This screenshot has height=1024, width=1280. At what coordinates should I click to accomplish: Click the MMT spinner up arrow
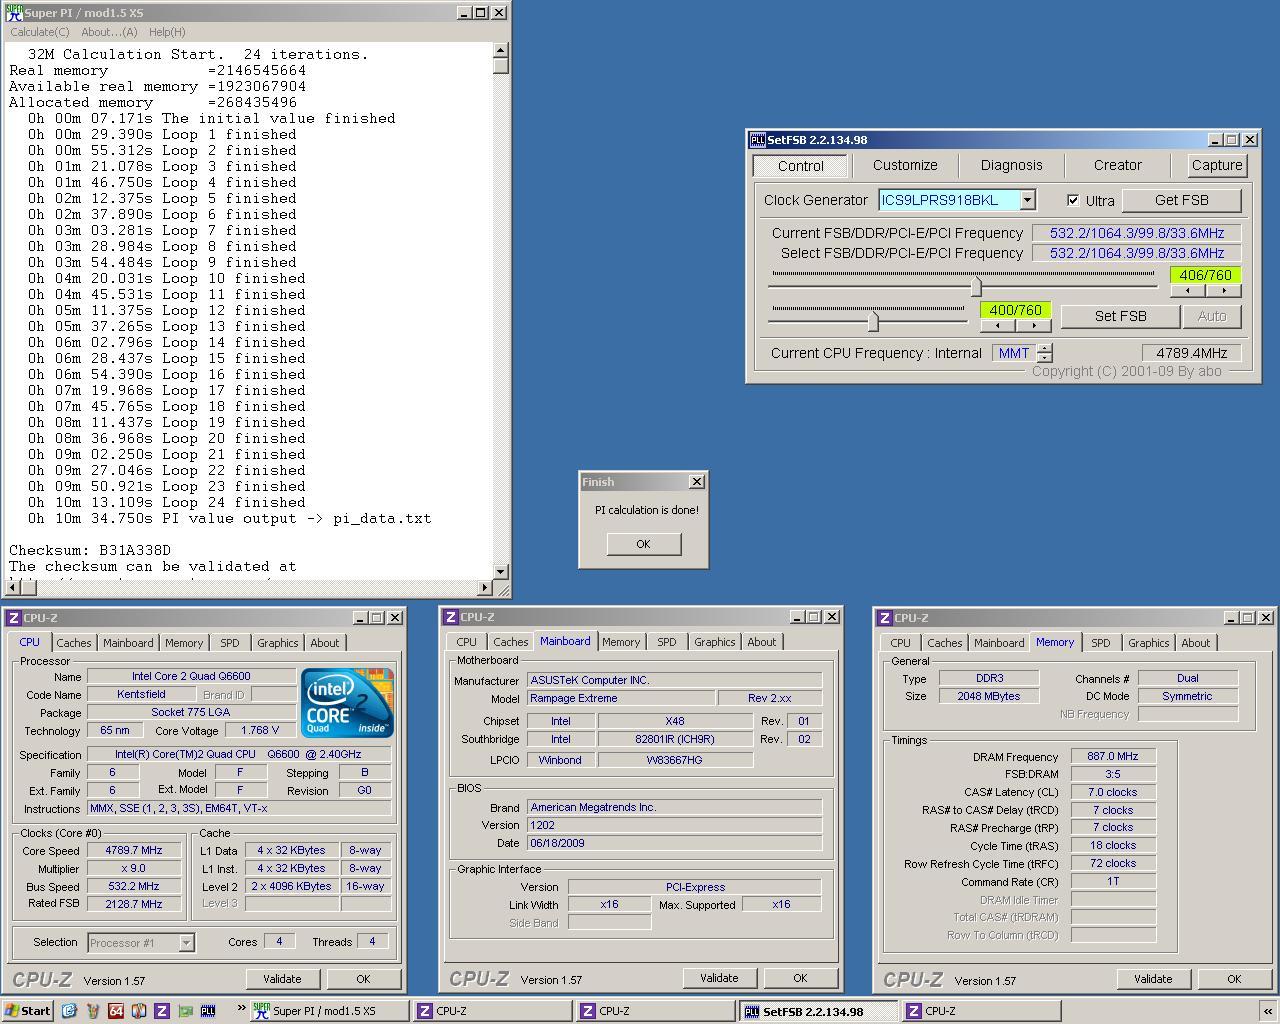[1045, 348]
